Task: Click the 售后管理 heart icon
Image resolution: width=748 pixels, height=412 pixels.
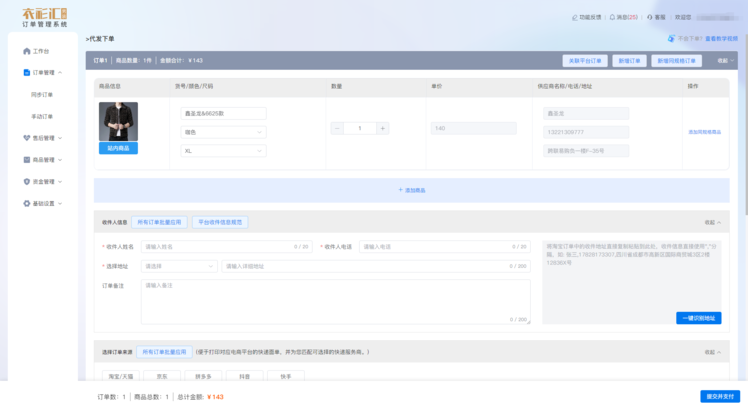Action: [27, 138]
